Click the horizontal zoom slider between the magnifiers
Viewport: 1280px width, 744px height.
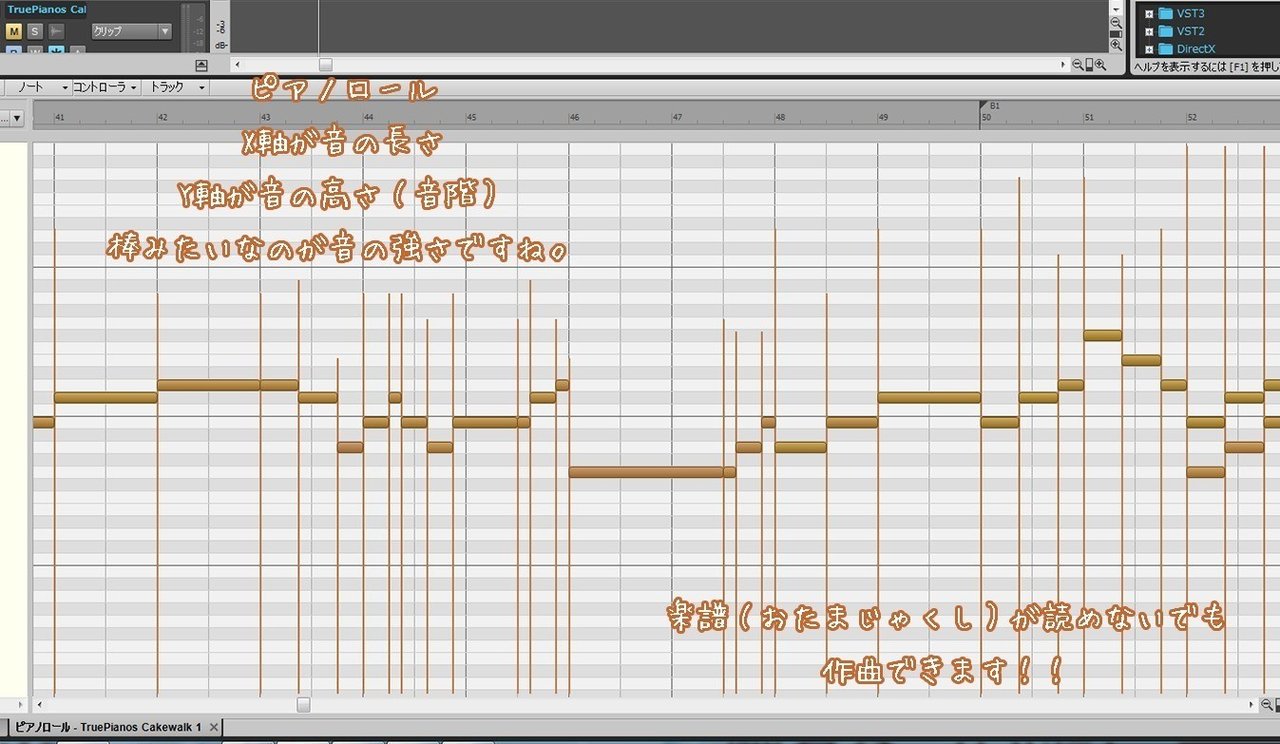pos(1089,65)
